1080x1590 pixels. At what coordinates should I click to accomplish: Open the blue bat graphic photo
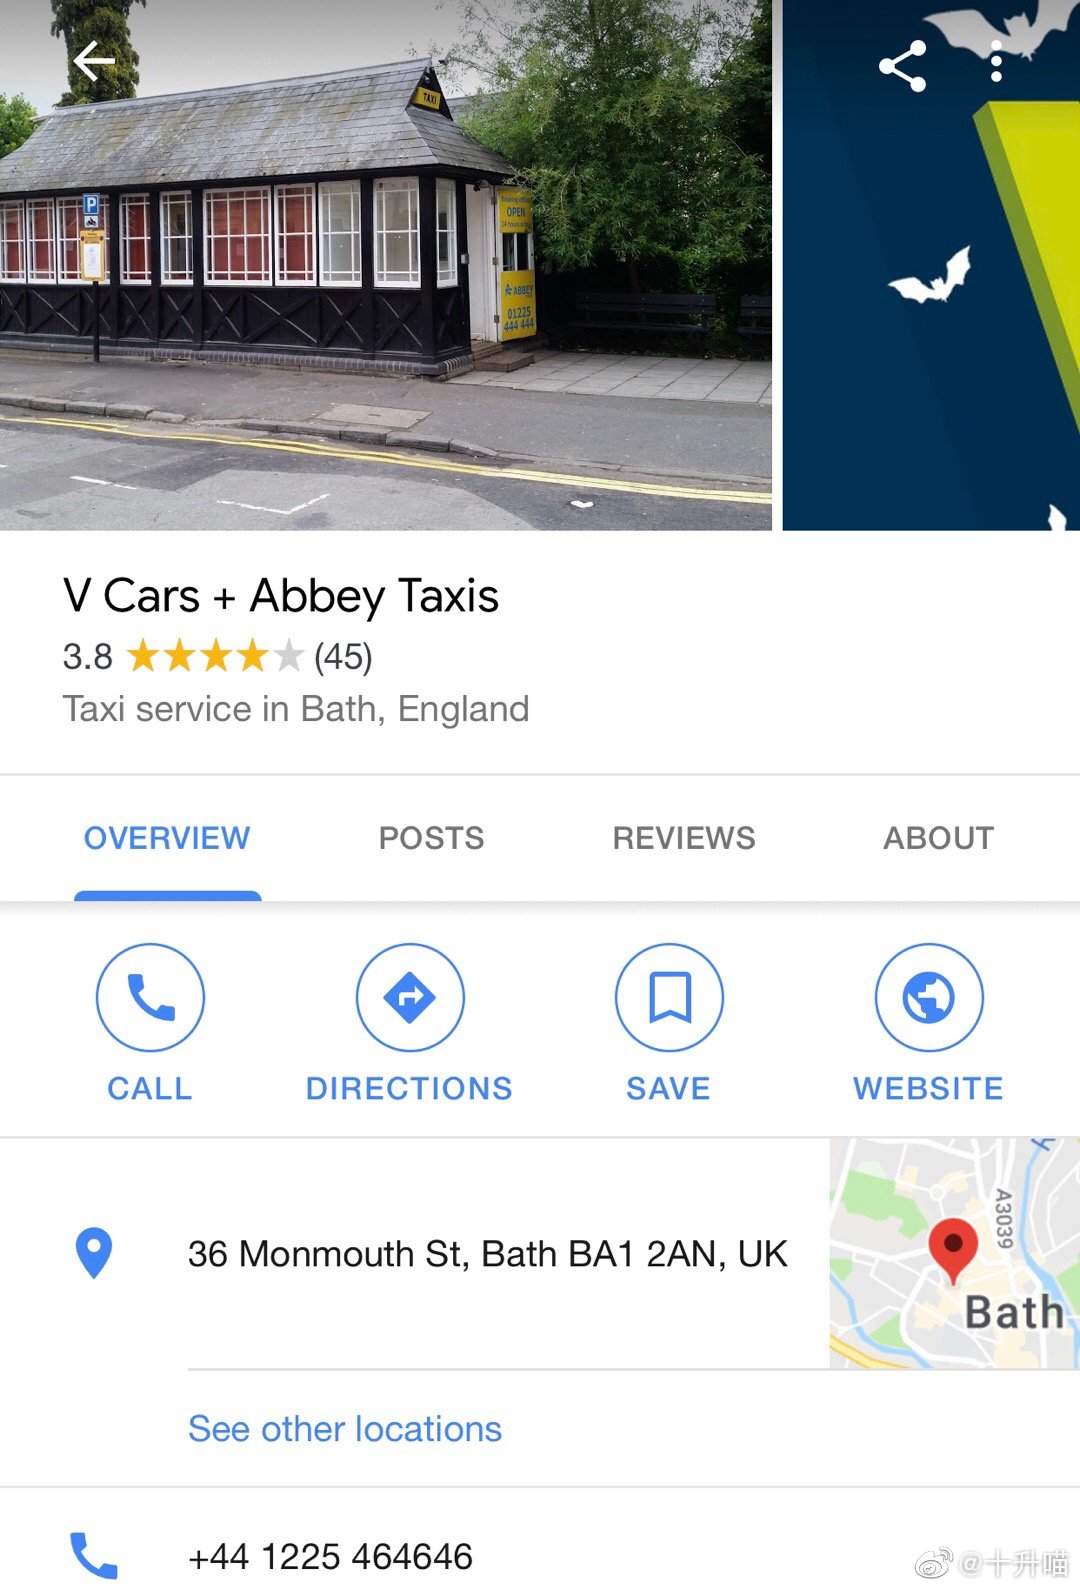pyautogui.click(x=931, y=265)
